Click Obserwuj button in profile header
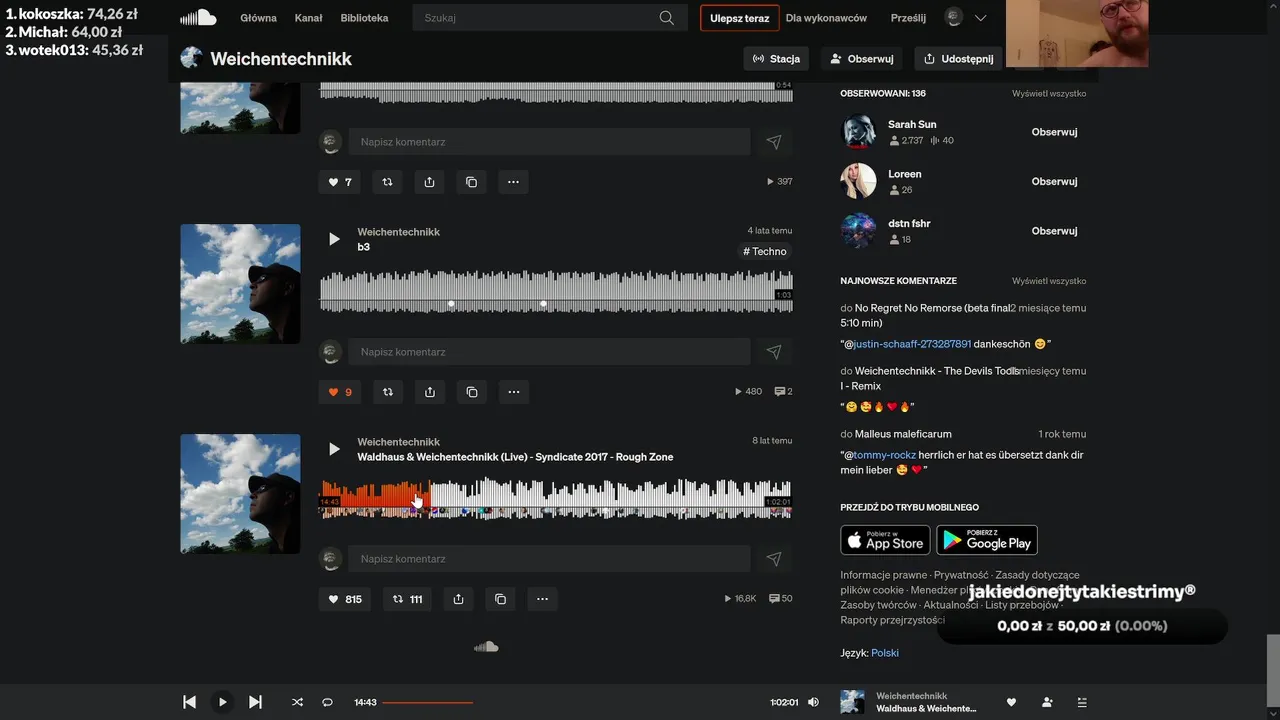The height and width of the screenshot is (720, 1280). (862, 59)
